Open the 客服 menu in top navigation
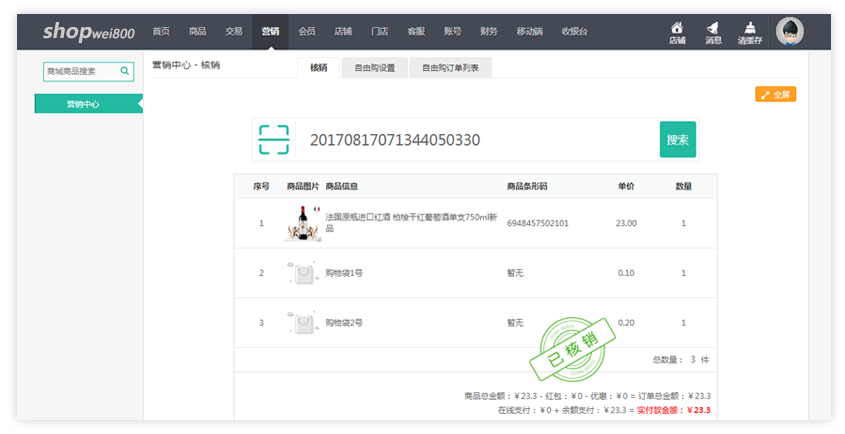 point(416,31)
